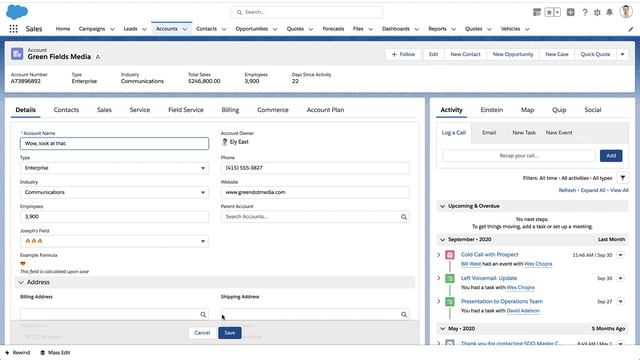
Task: Expand the Left Voicemail: Update entry
Action: [x=439, y=278]
